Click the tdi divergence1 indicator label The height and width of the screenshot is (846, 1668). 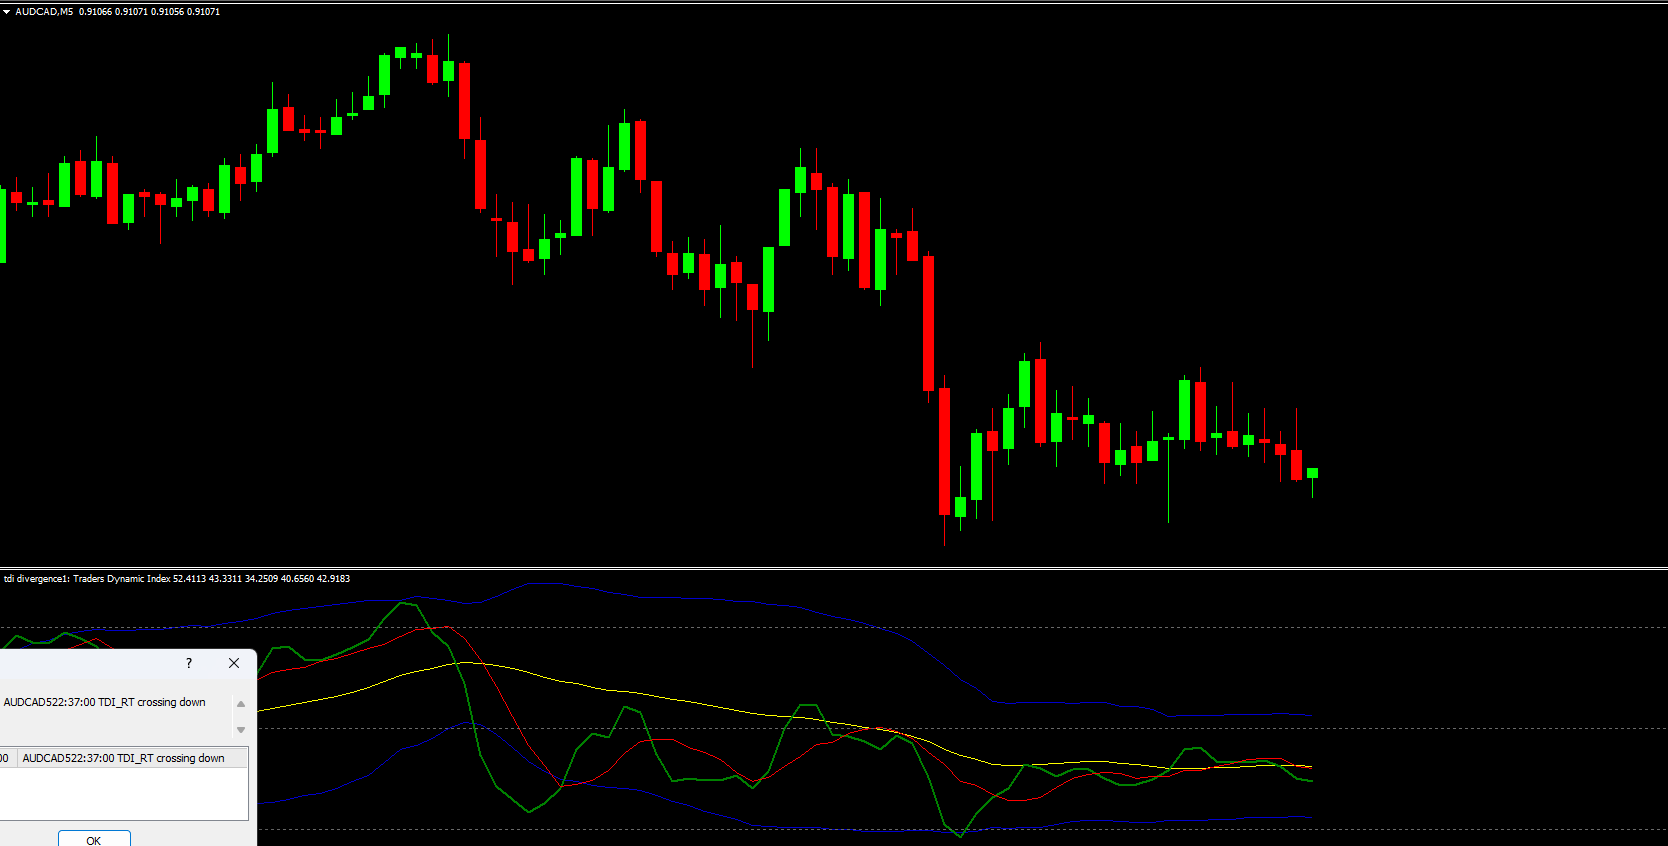(x=36, y=579)
